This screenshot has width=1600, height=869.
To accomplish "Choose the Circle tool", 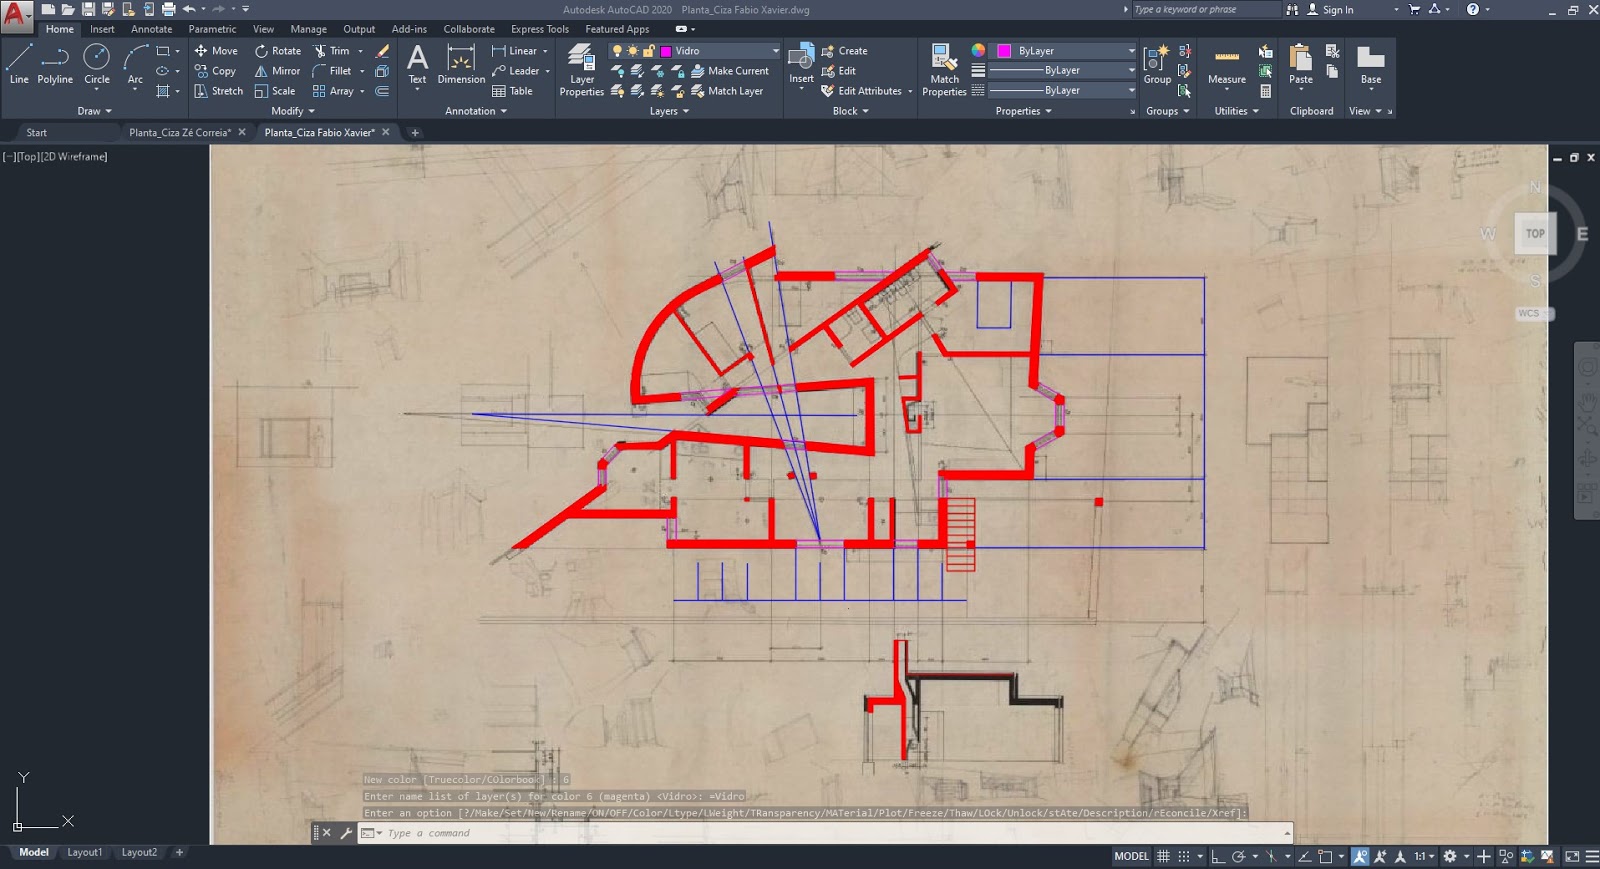I will pyautogui.click(x=97, y=64).
